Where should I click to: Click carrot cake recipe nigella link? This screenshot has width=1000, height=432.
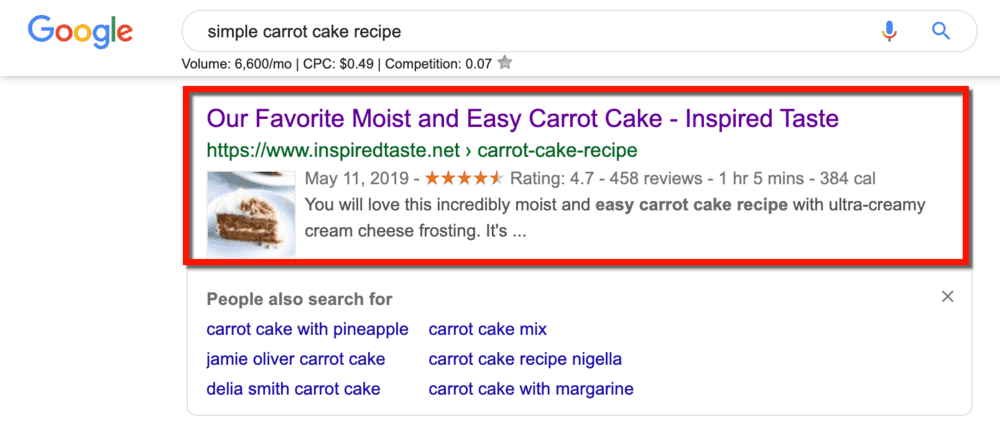[525, 359]
